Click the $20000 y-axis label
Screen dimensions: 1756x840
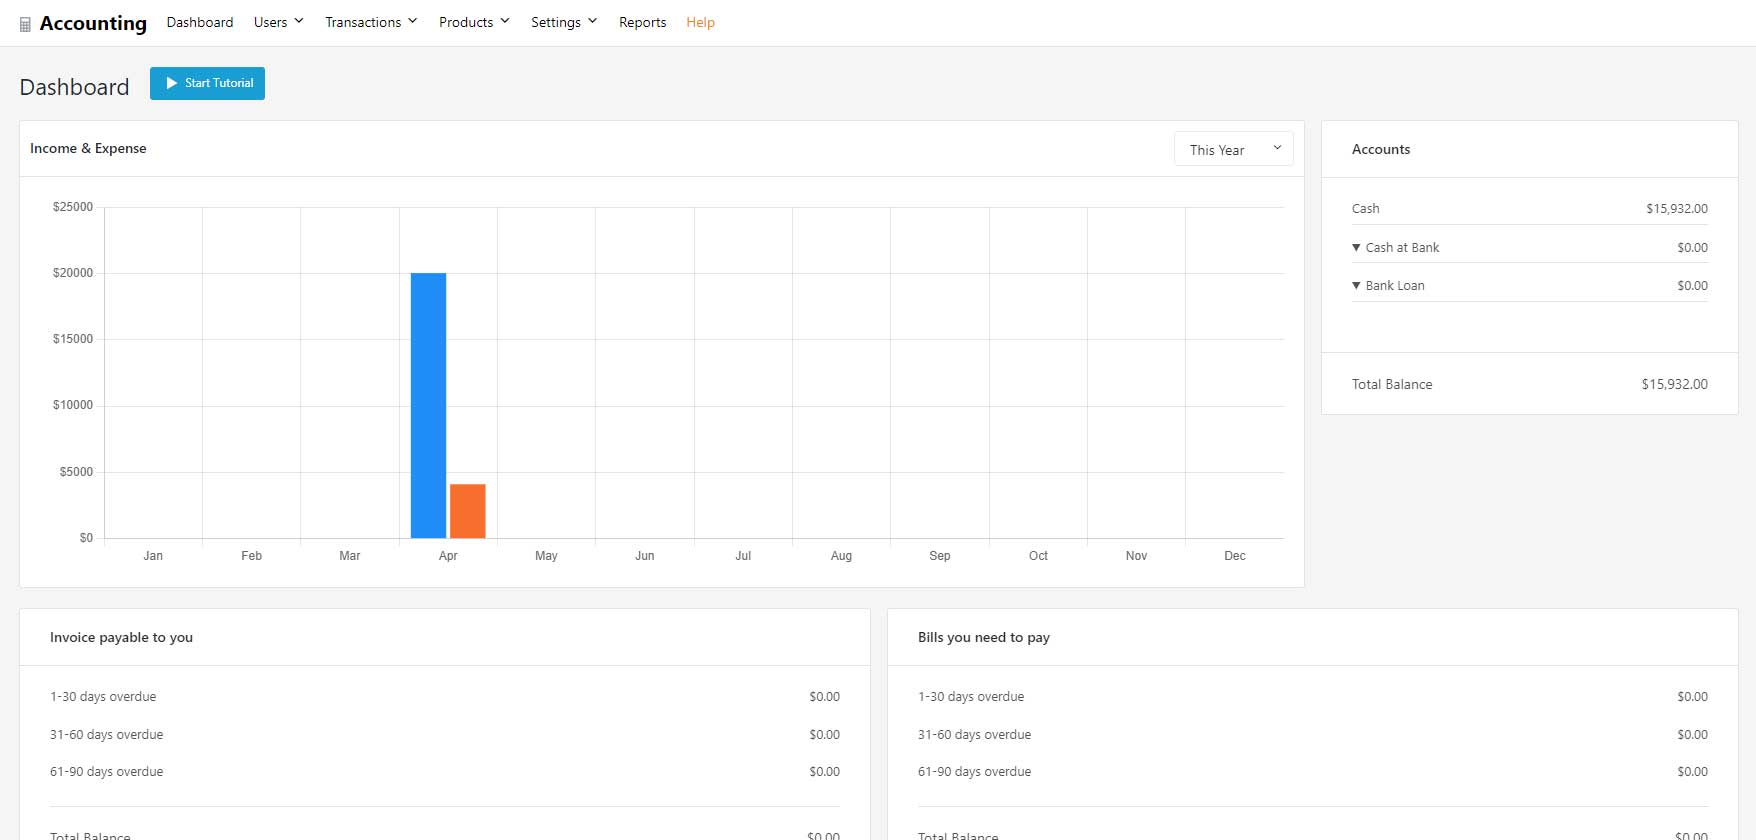[x=73, y=273]
